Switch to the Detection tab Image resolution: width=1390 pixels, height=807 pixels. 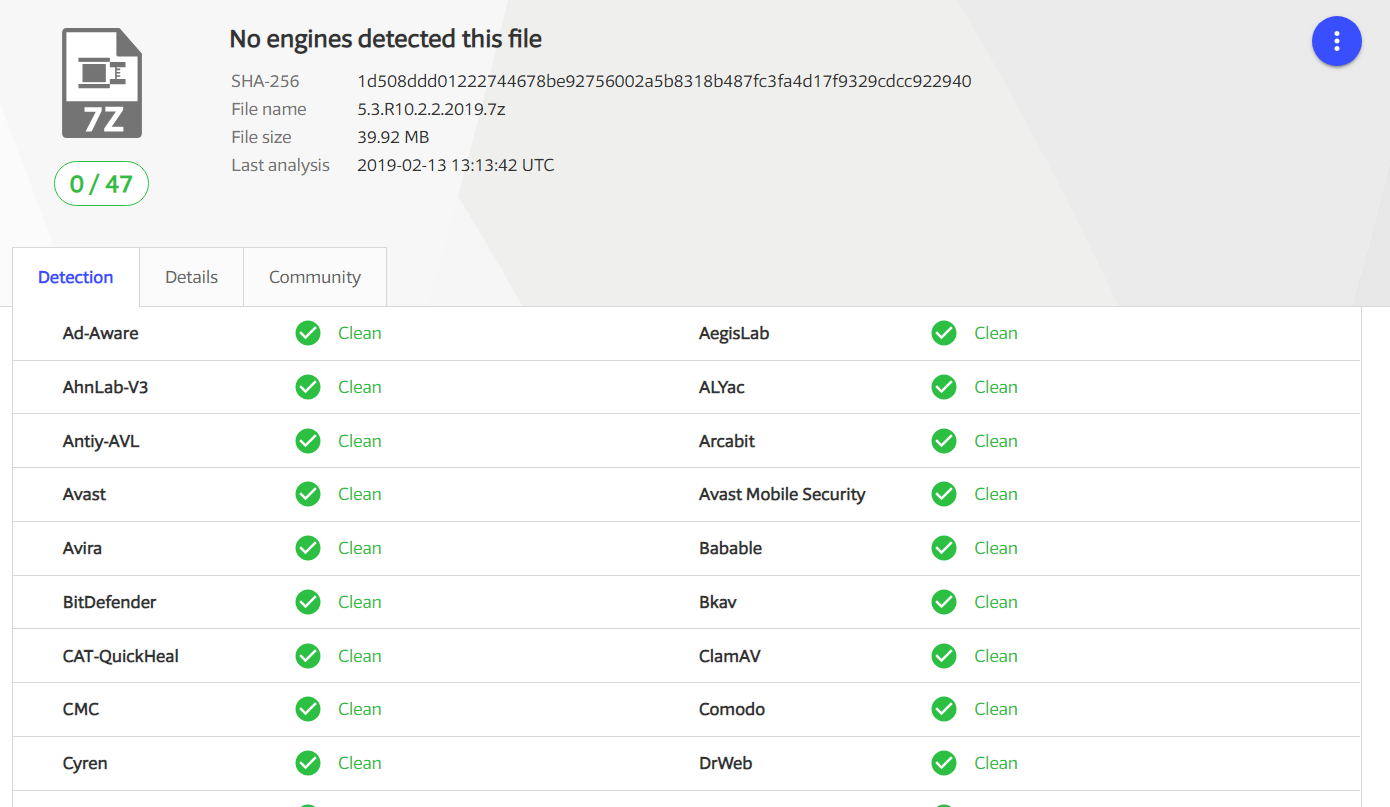pos(76,277)
